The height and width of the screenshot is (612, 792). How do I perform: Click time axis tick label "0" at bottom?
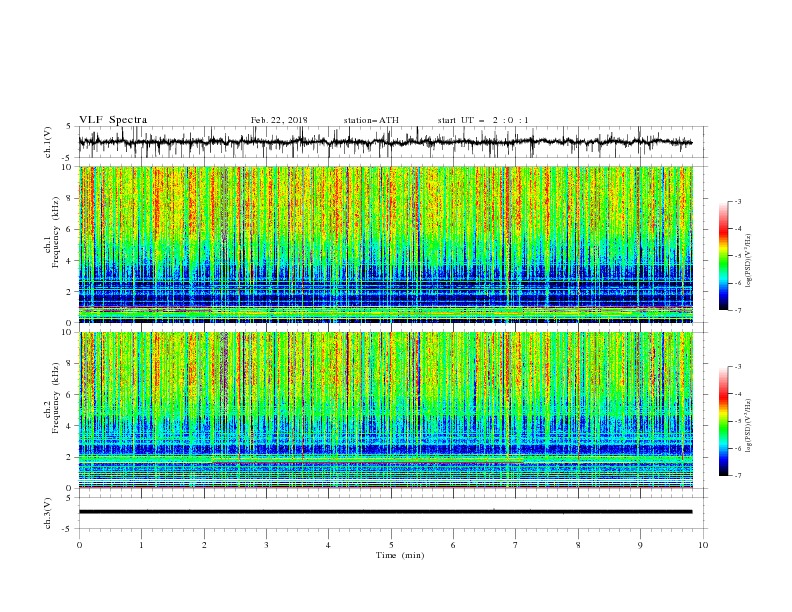pos(79,545)
